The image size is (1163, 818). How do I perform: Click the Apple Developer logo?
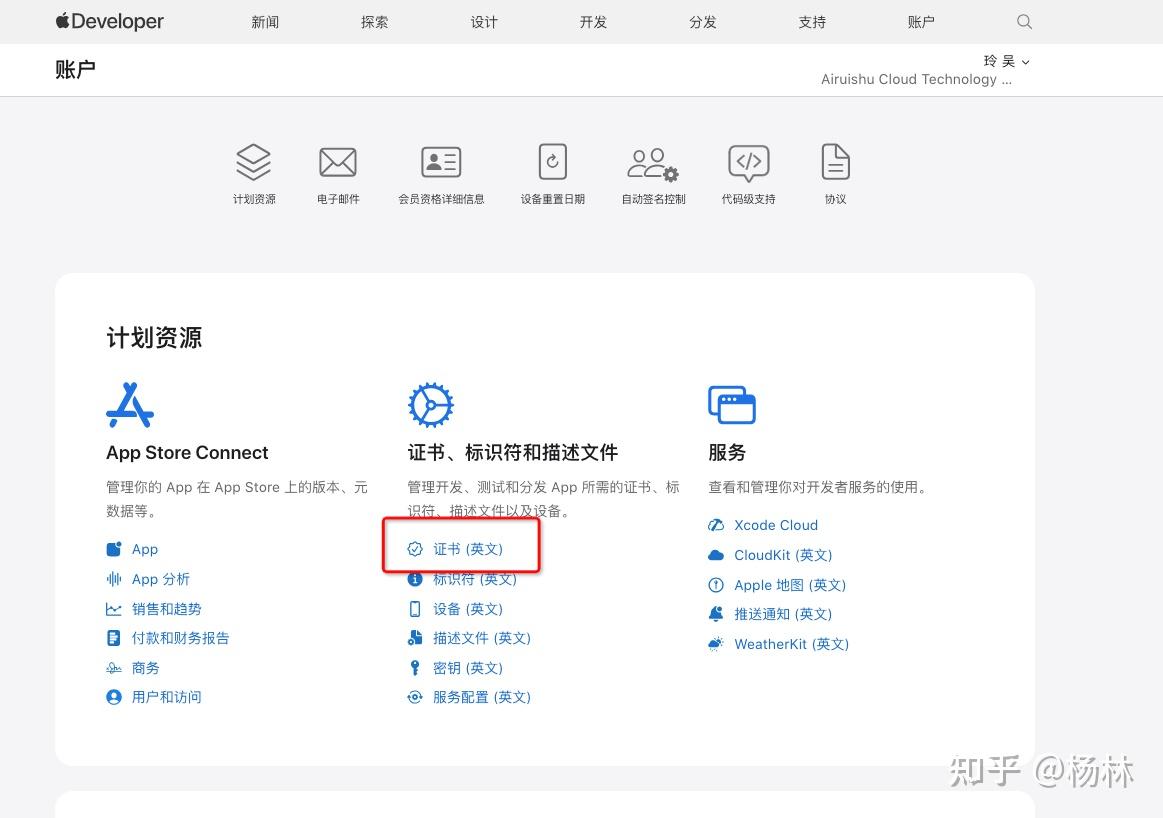coord(110,22)
